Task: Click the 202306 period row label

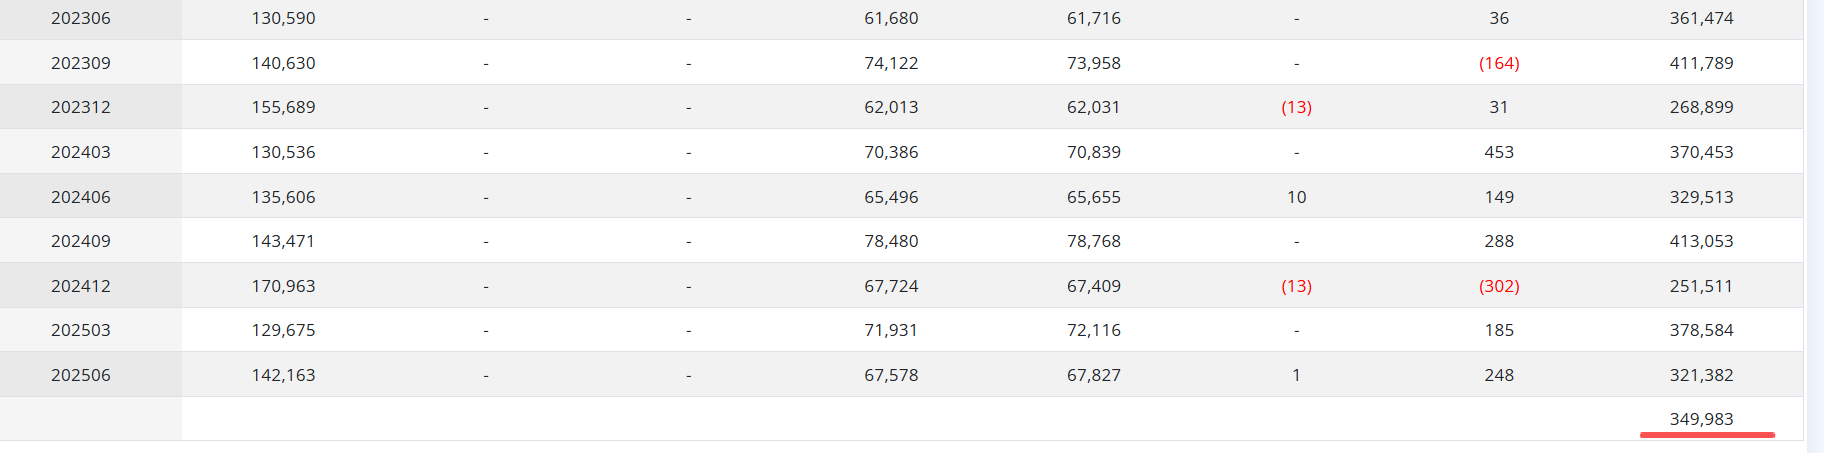Action: pos(81,18)
